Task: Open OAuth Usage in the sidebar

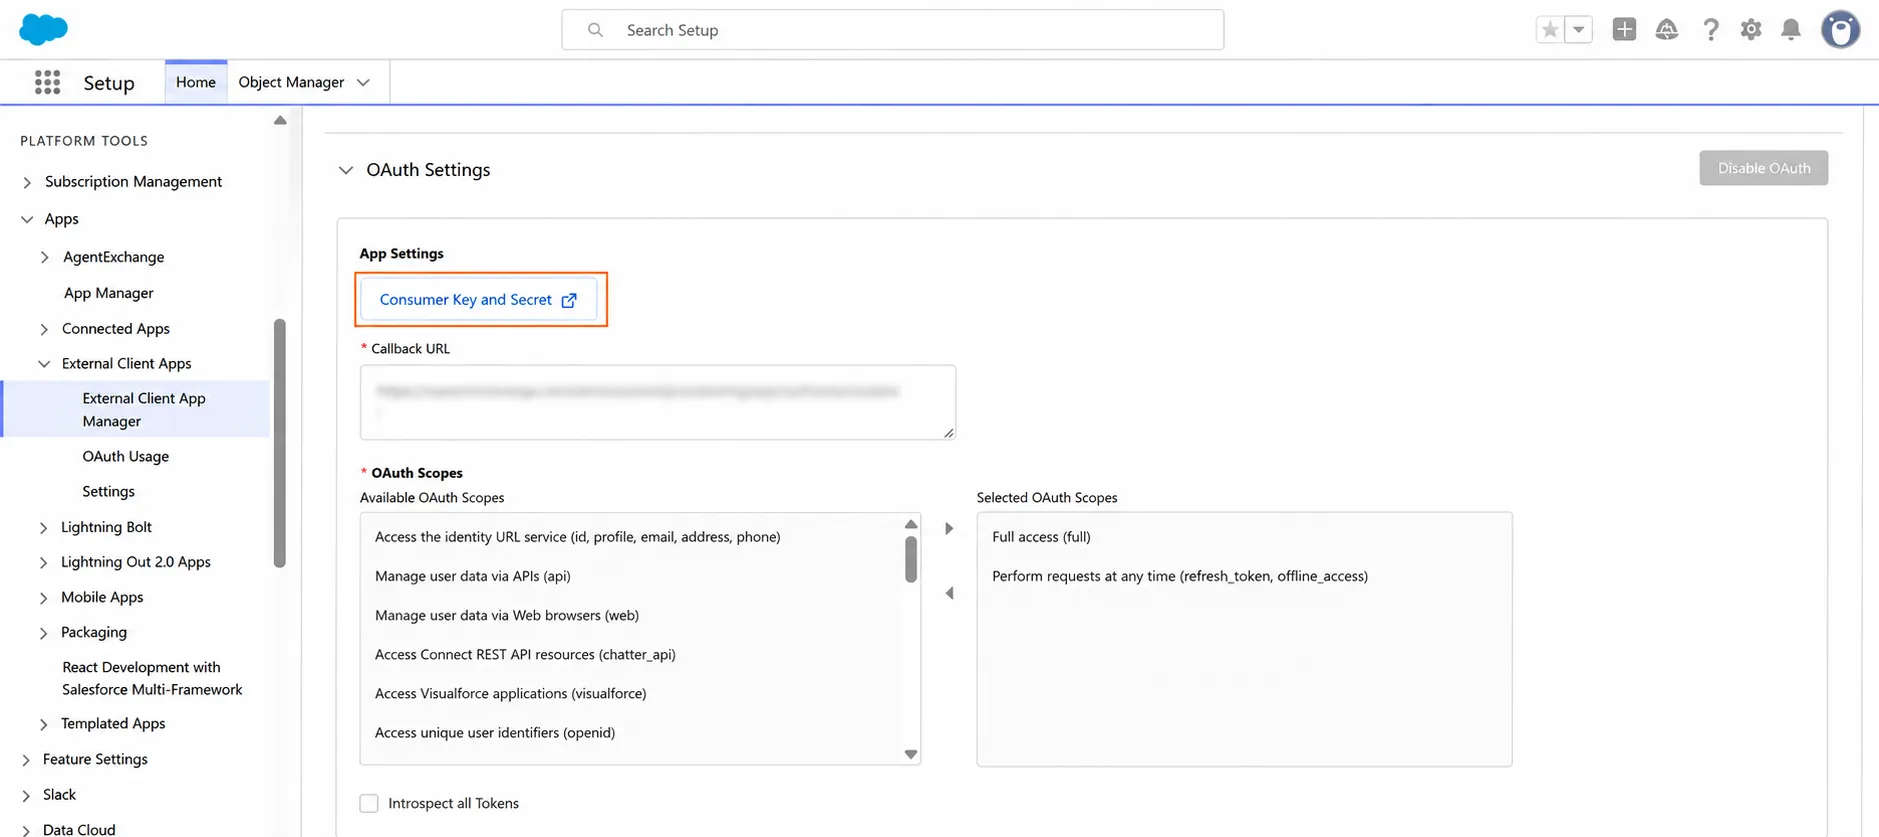Action: click(126, 456)
